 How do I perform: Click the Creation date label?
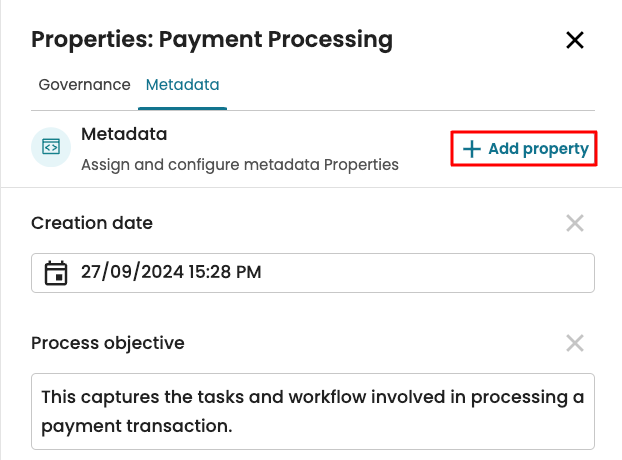92,223
